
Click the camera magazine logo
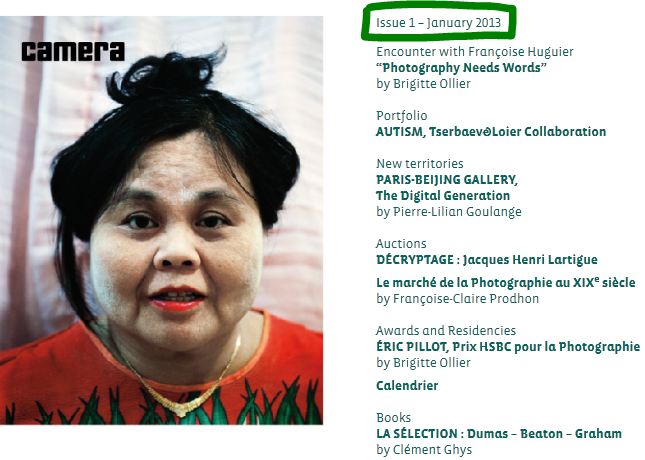(x=73, y=51)
